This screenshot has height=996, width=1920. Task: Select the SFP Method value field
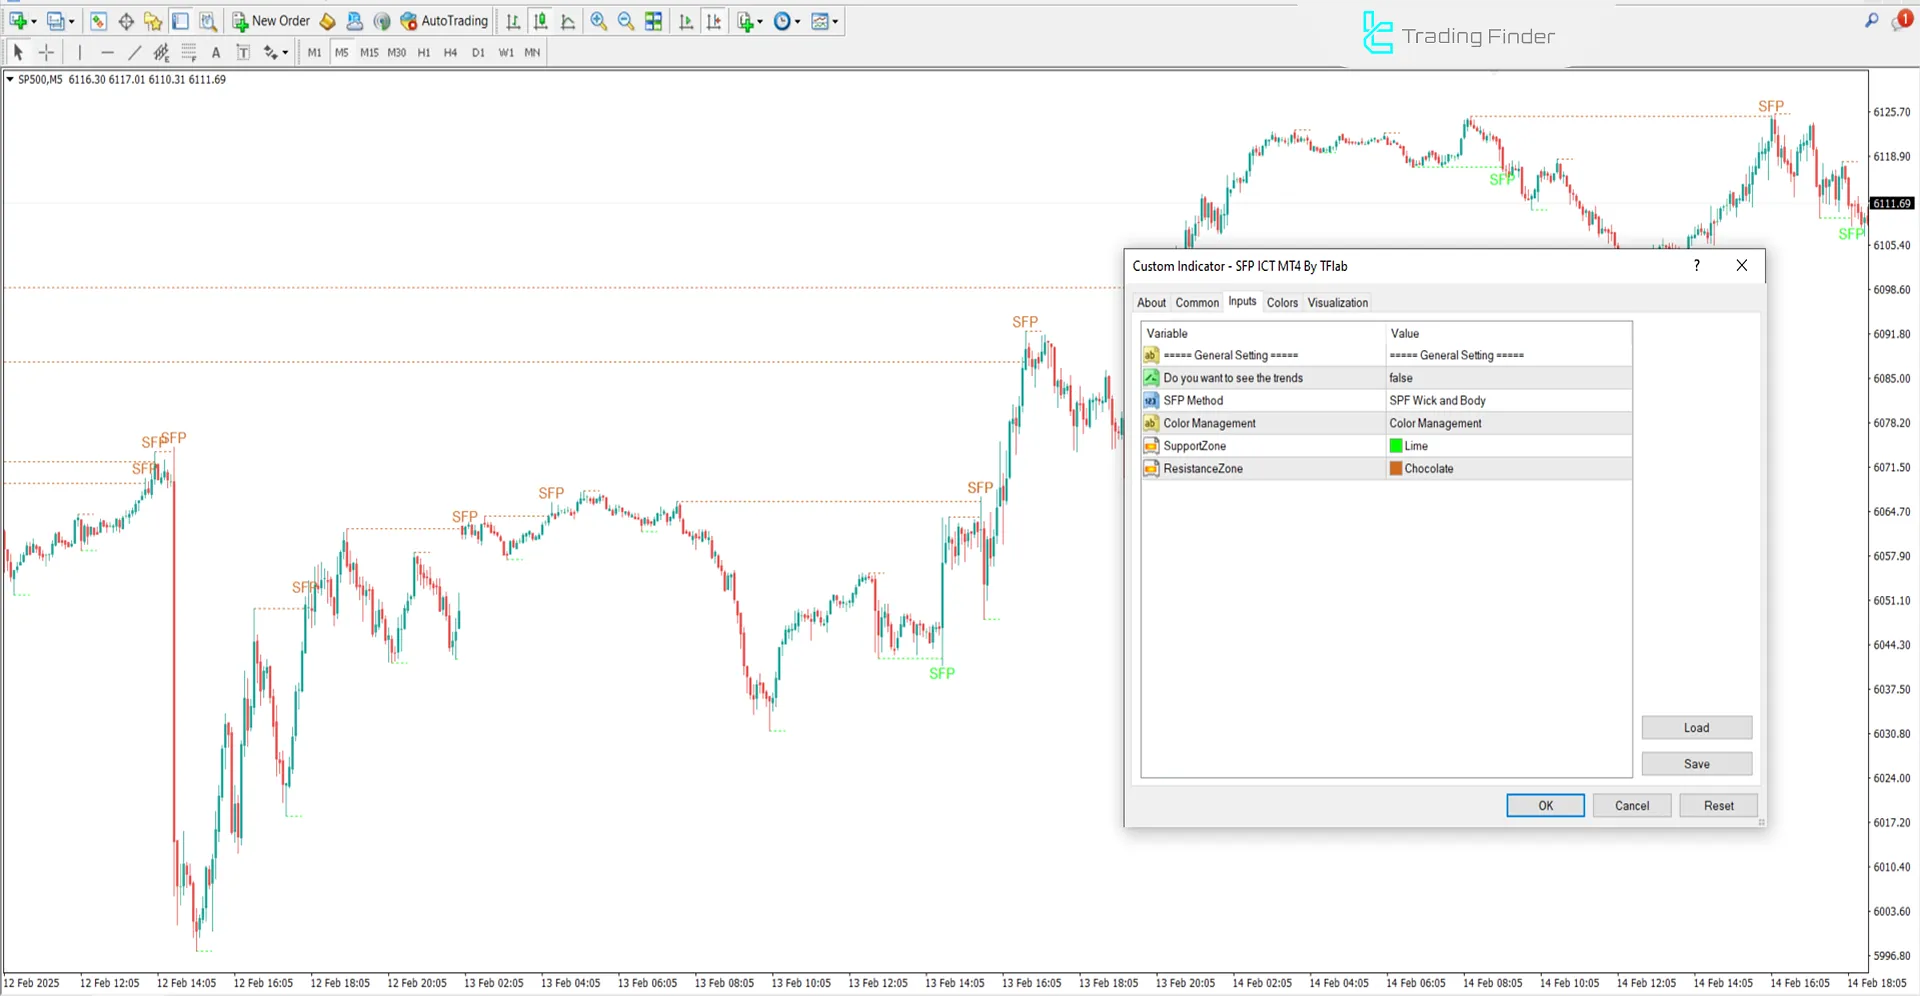pos(1507,401)
